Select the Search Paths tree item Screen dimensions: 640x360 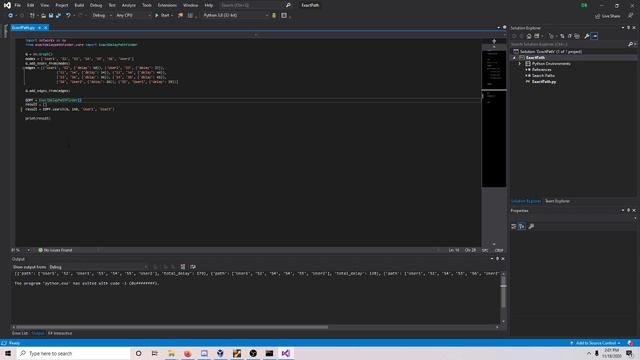point(543,76)
